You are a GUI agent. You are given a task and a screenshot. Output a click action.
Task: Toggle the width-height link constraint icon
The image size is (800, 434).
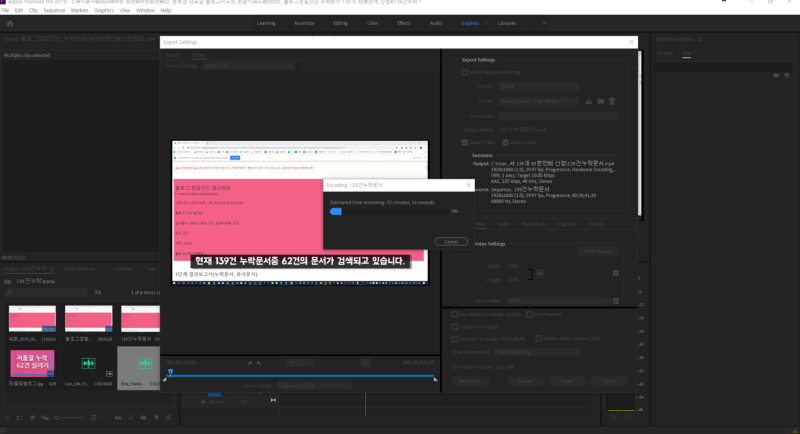point(540,274)
